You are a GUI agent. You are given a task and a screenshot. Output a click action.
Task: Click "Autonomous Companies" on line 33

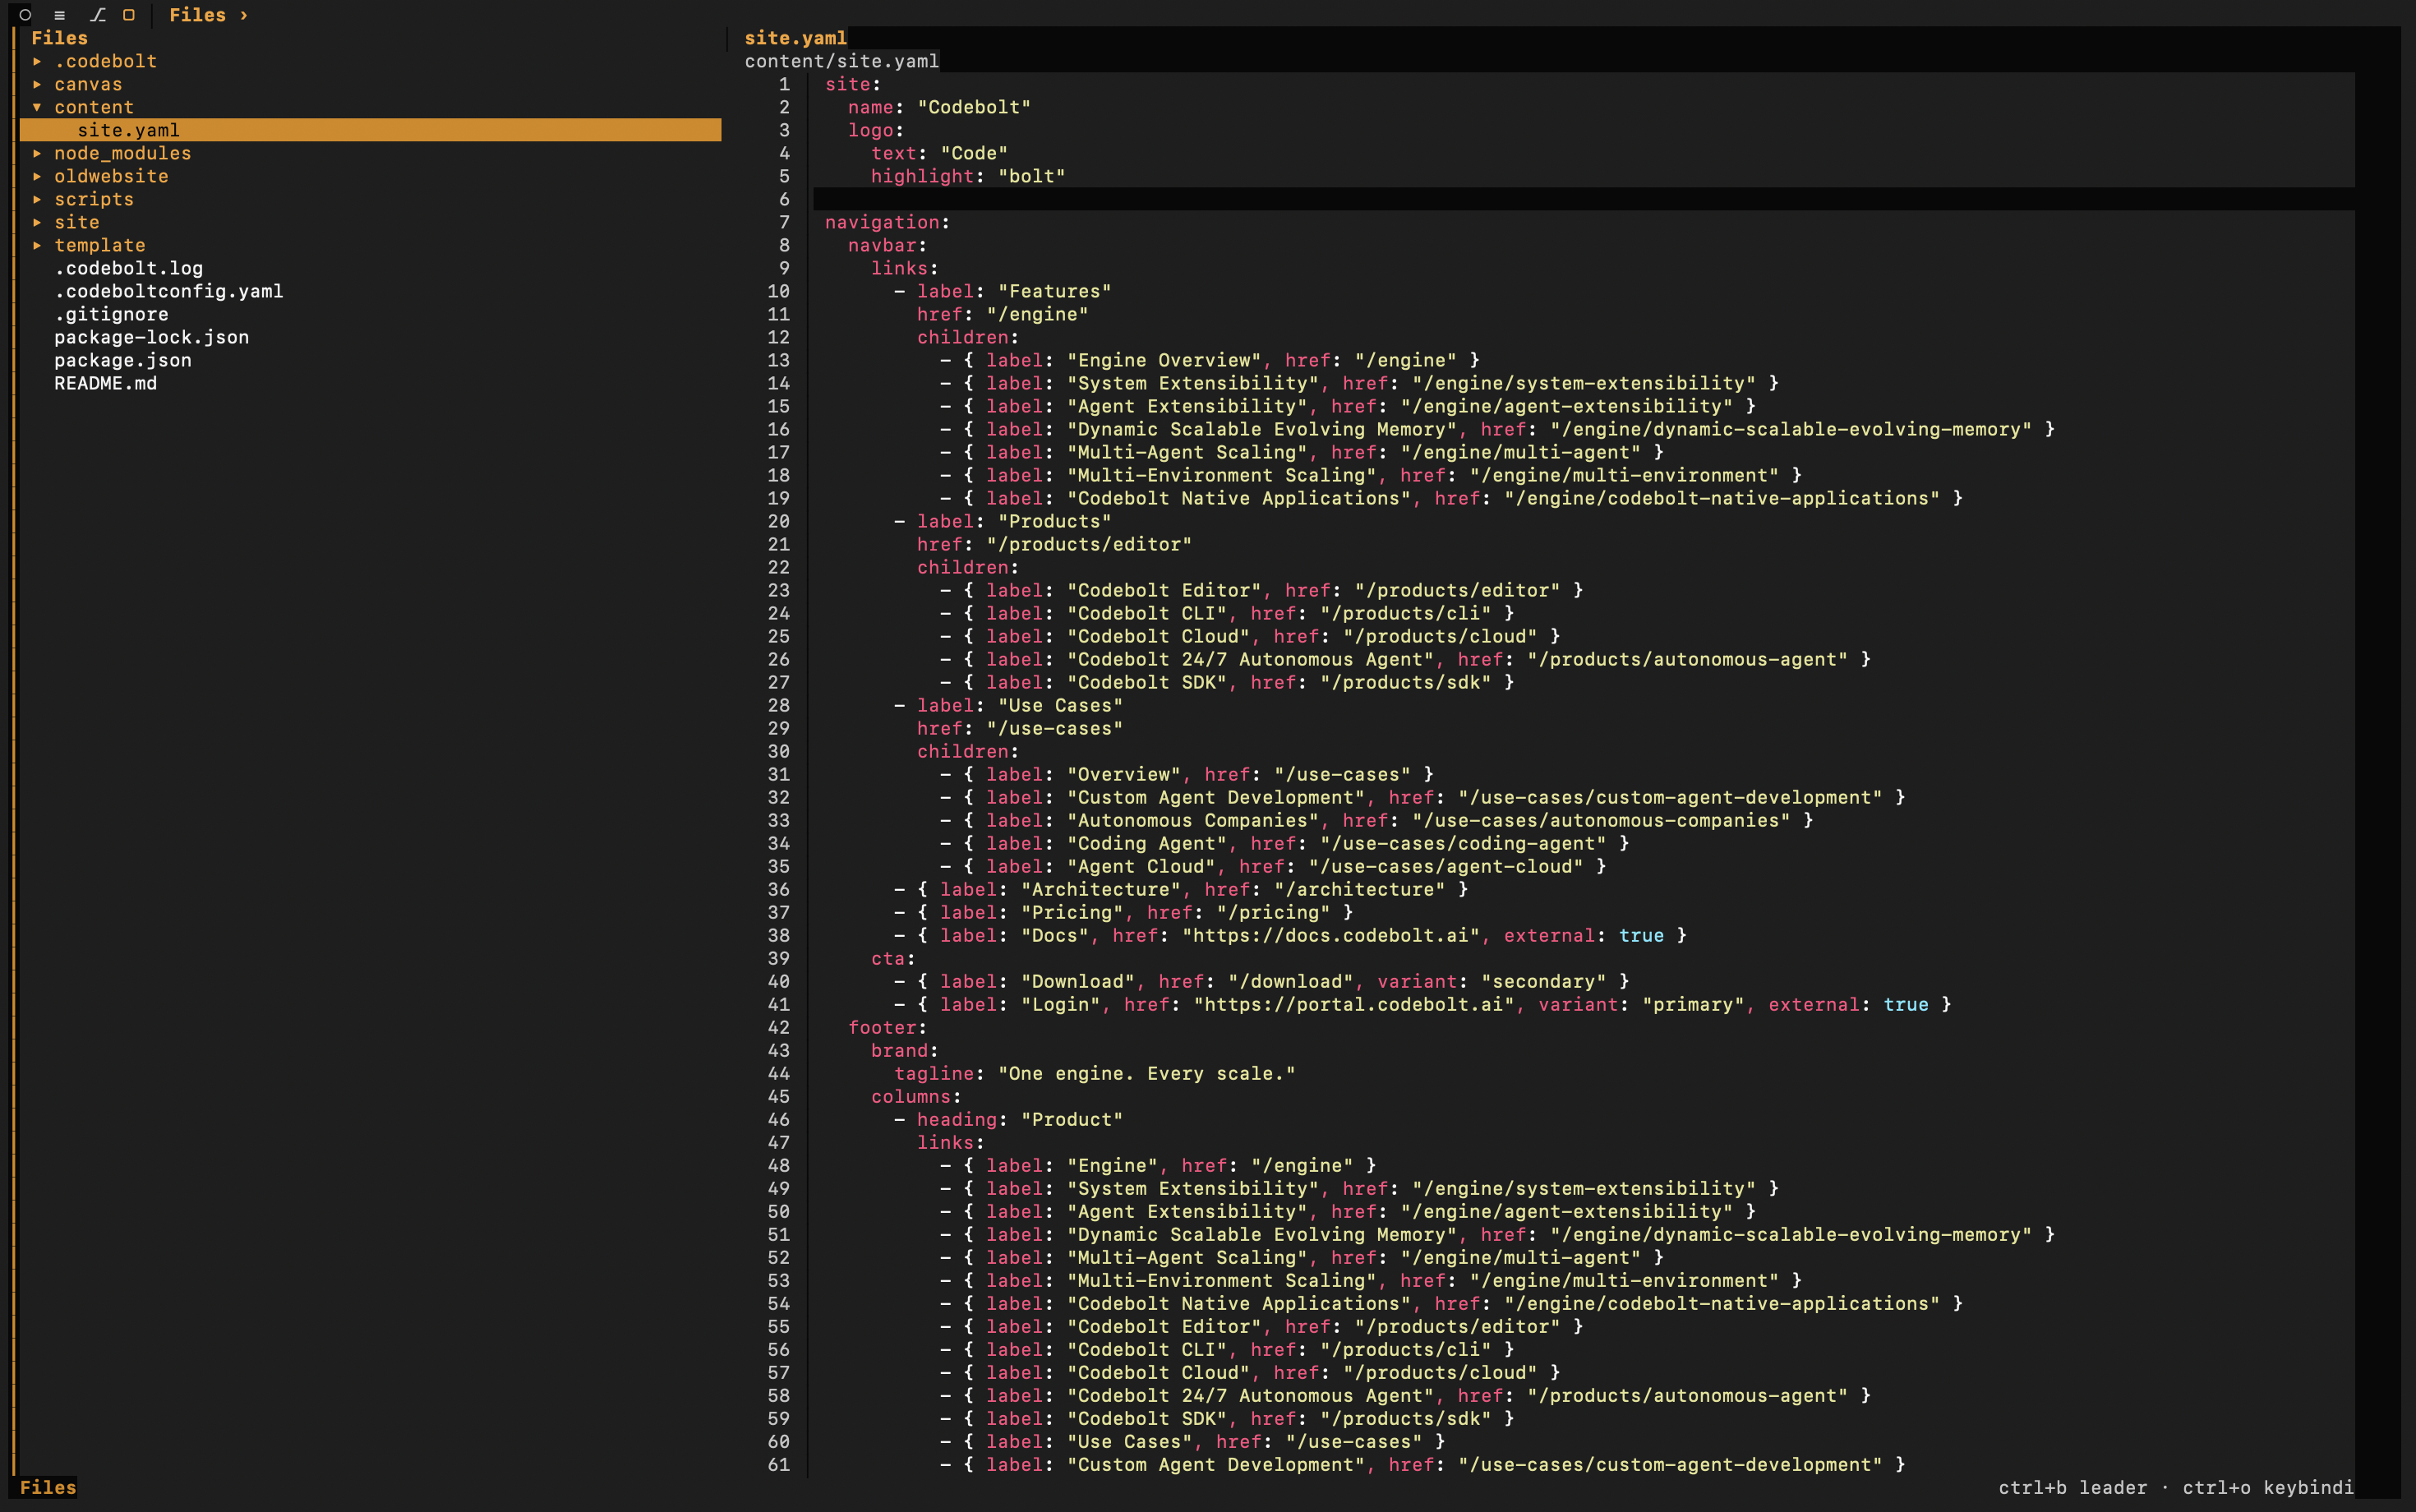(1192, 820)
